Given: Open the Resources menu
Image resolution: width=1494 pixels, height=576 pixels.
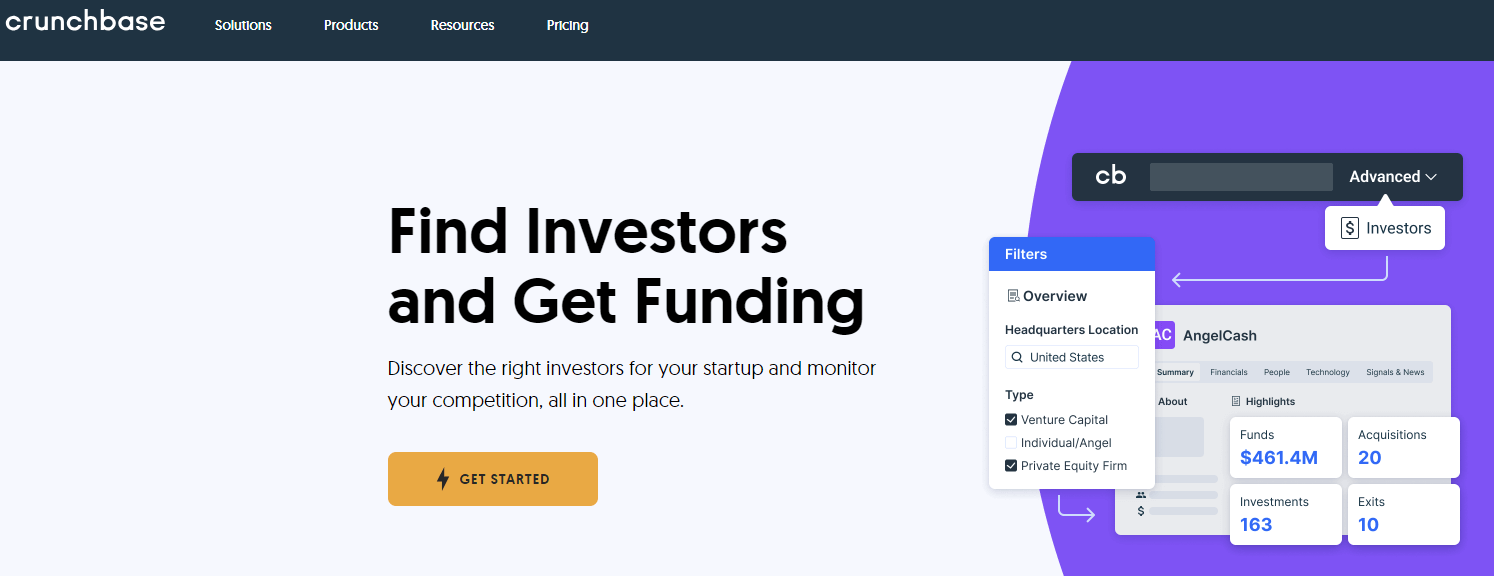Looking at the screenshot, I should click(462, 25).
